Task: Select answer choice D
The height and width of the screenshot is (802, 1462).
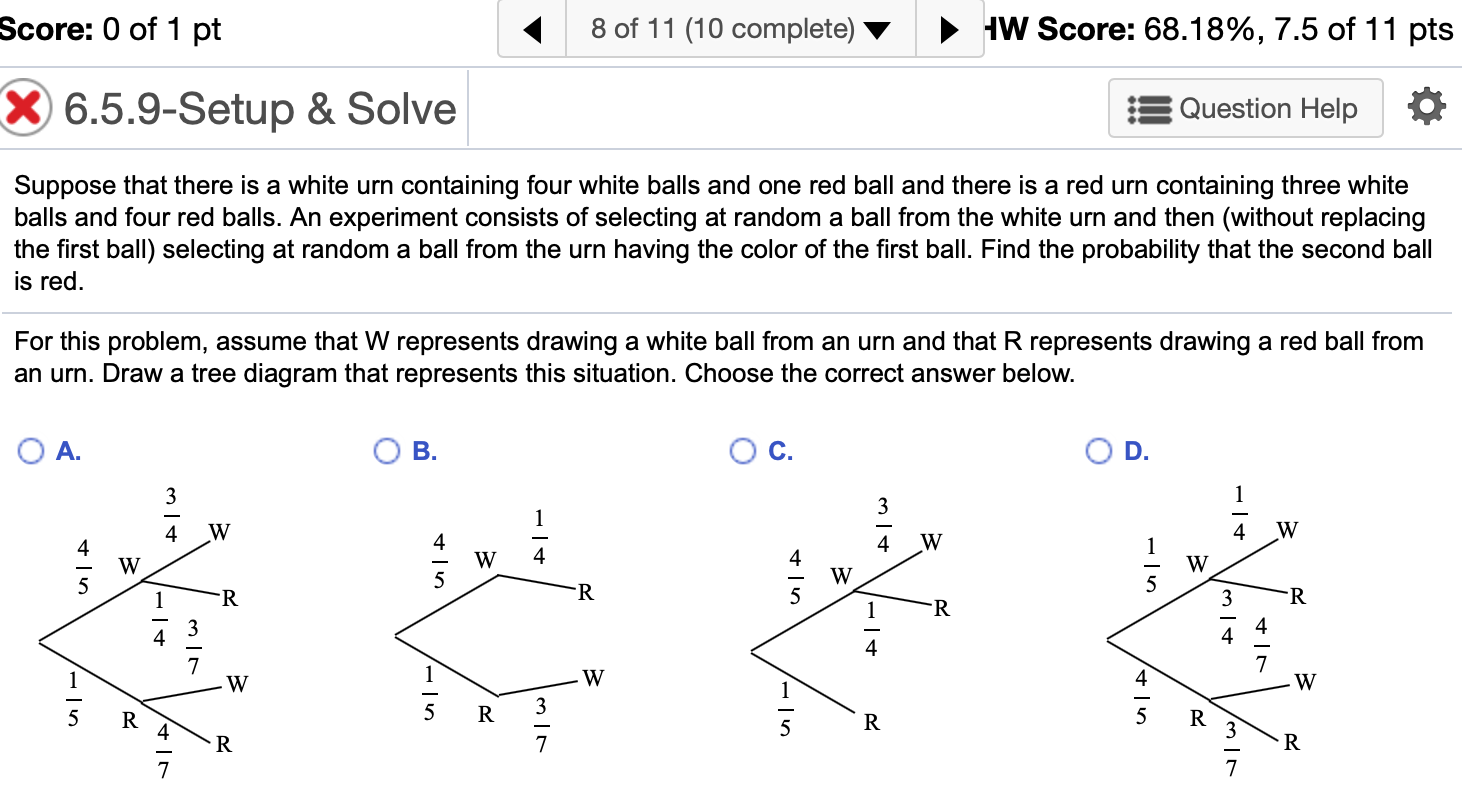Action: click(1099, 451)
